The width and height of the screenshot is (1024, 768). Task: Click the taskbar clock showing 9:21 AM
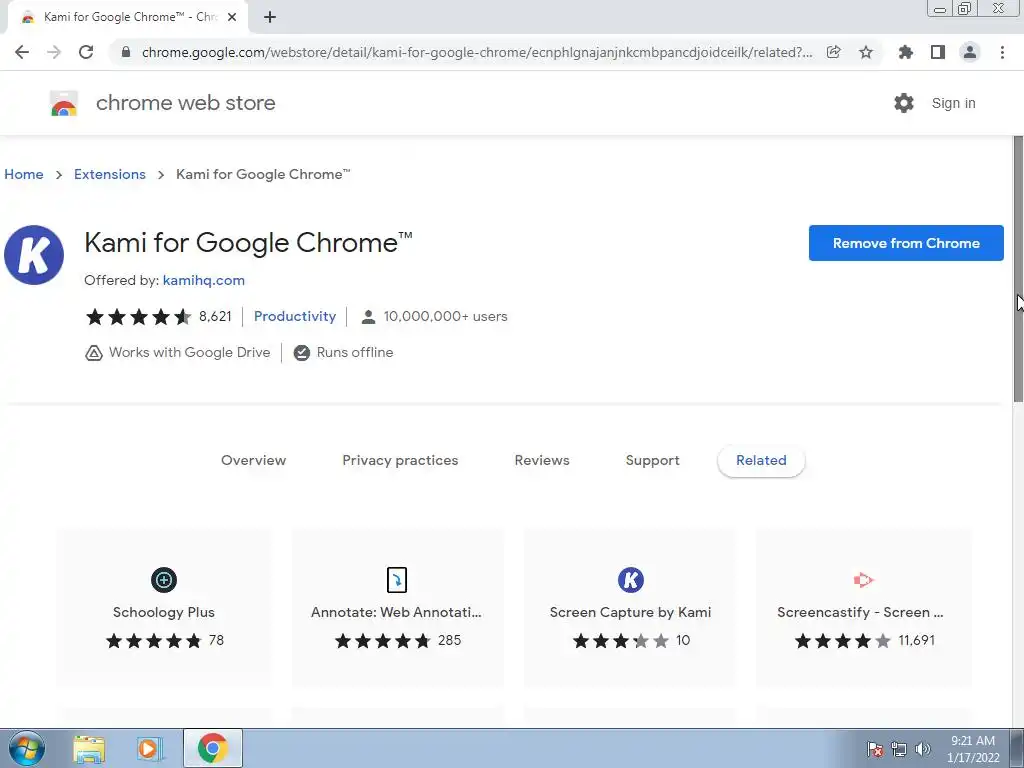coord(973,749)
